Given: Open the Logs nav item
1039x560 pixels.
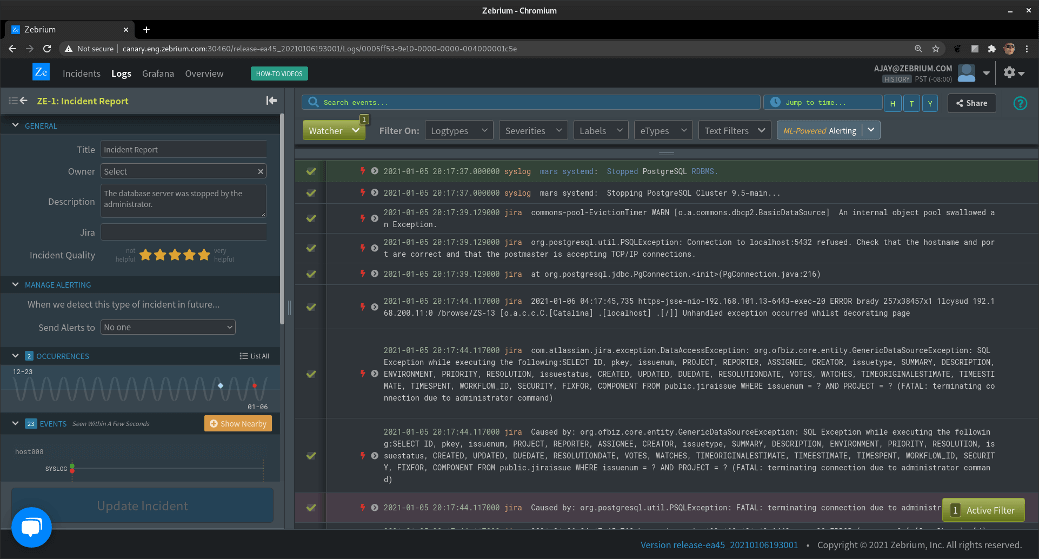Looking at the screenshot, I should (121, 74).
